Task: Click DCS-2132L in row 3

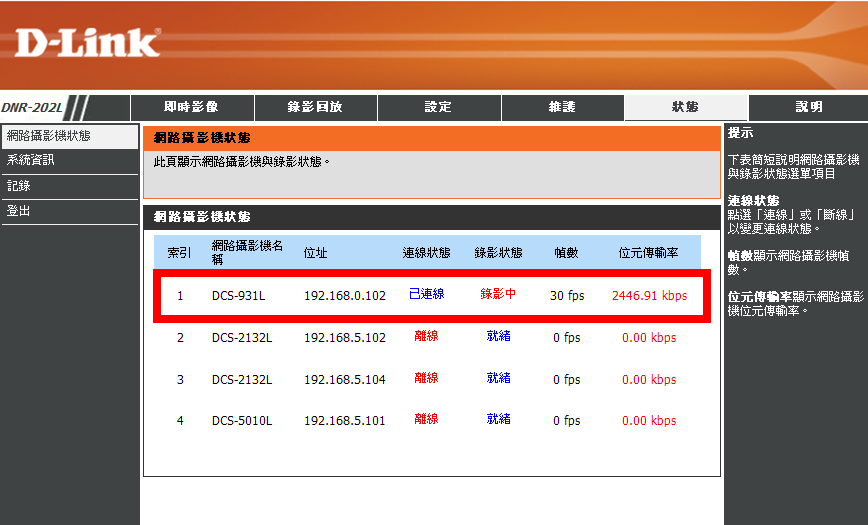Action: pos(242,380)
